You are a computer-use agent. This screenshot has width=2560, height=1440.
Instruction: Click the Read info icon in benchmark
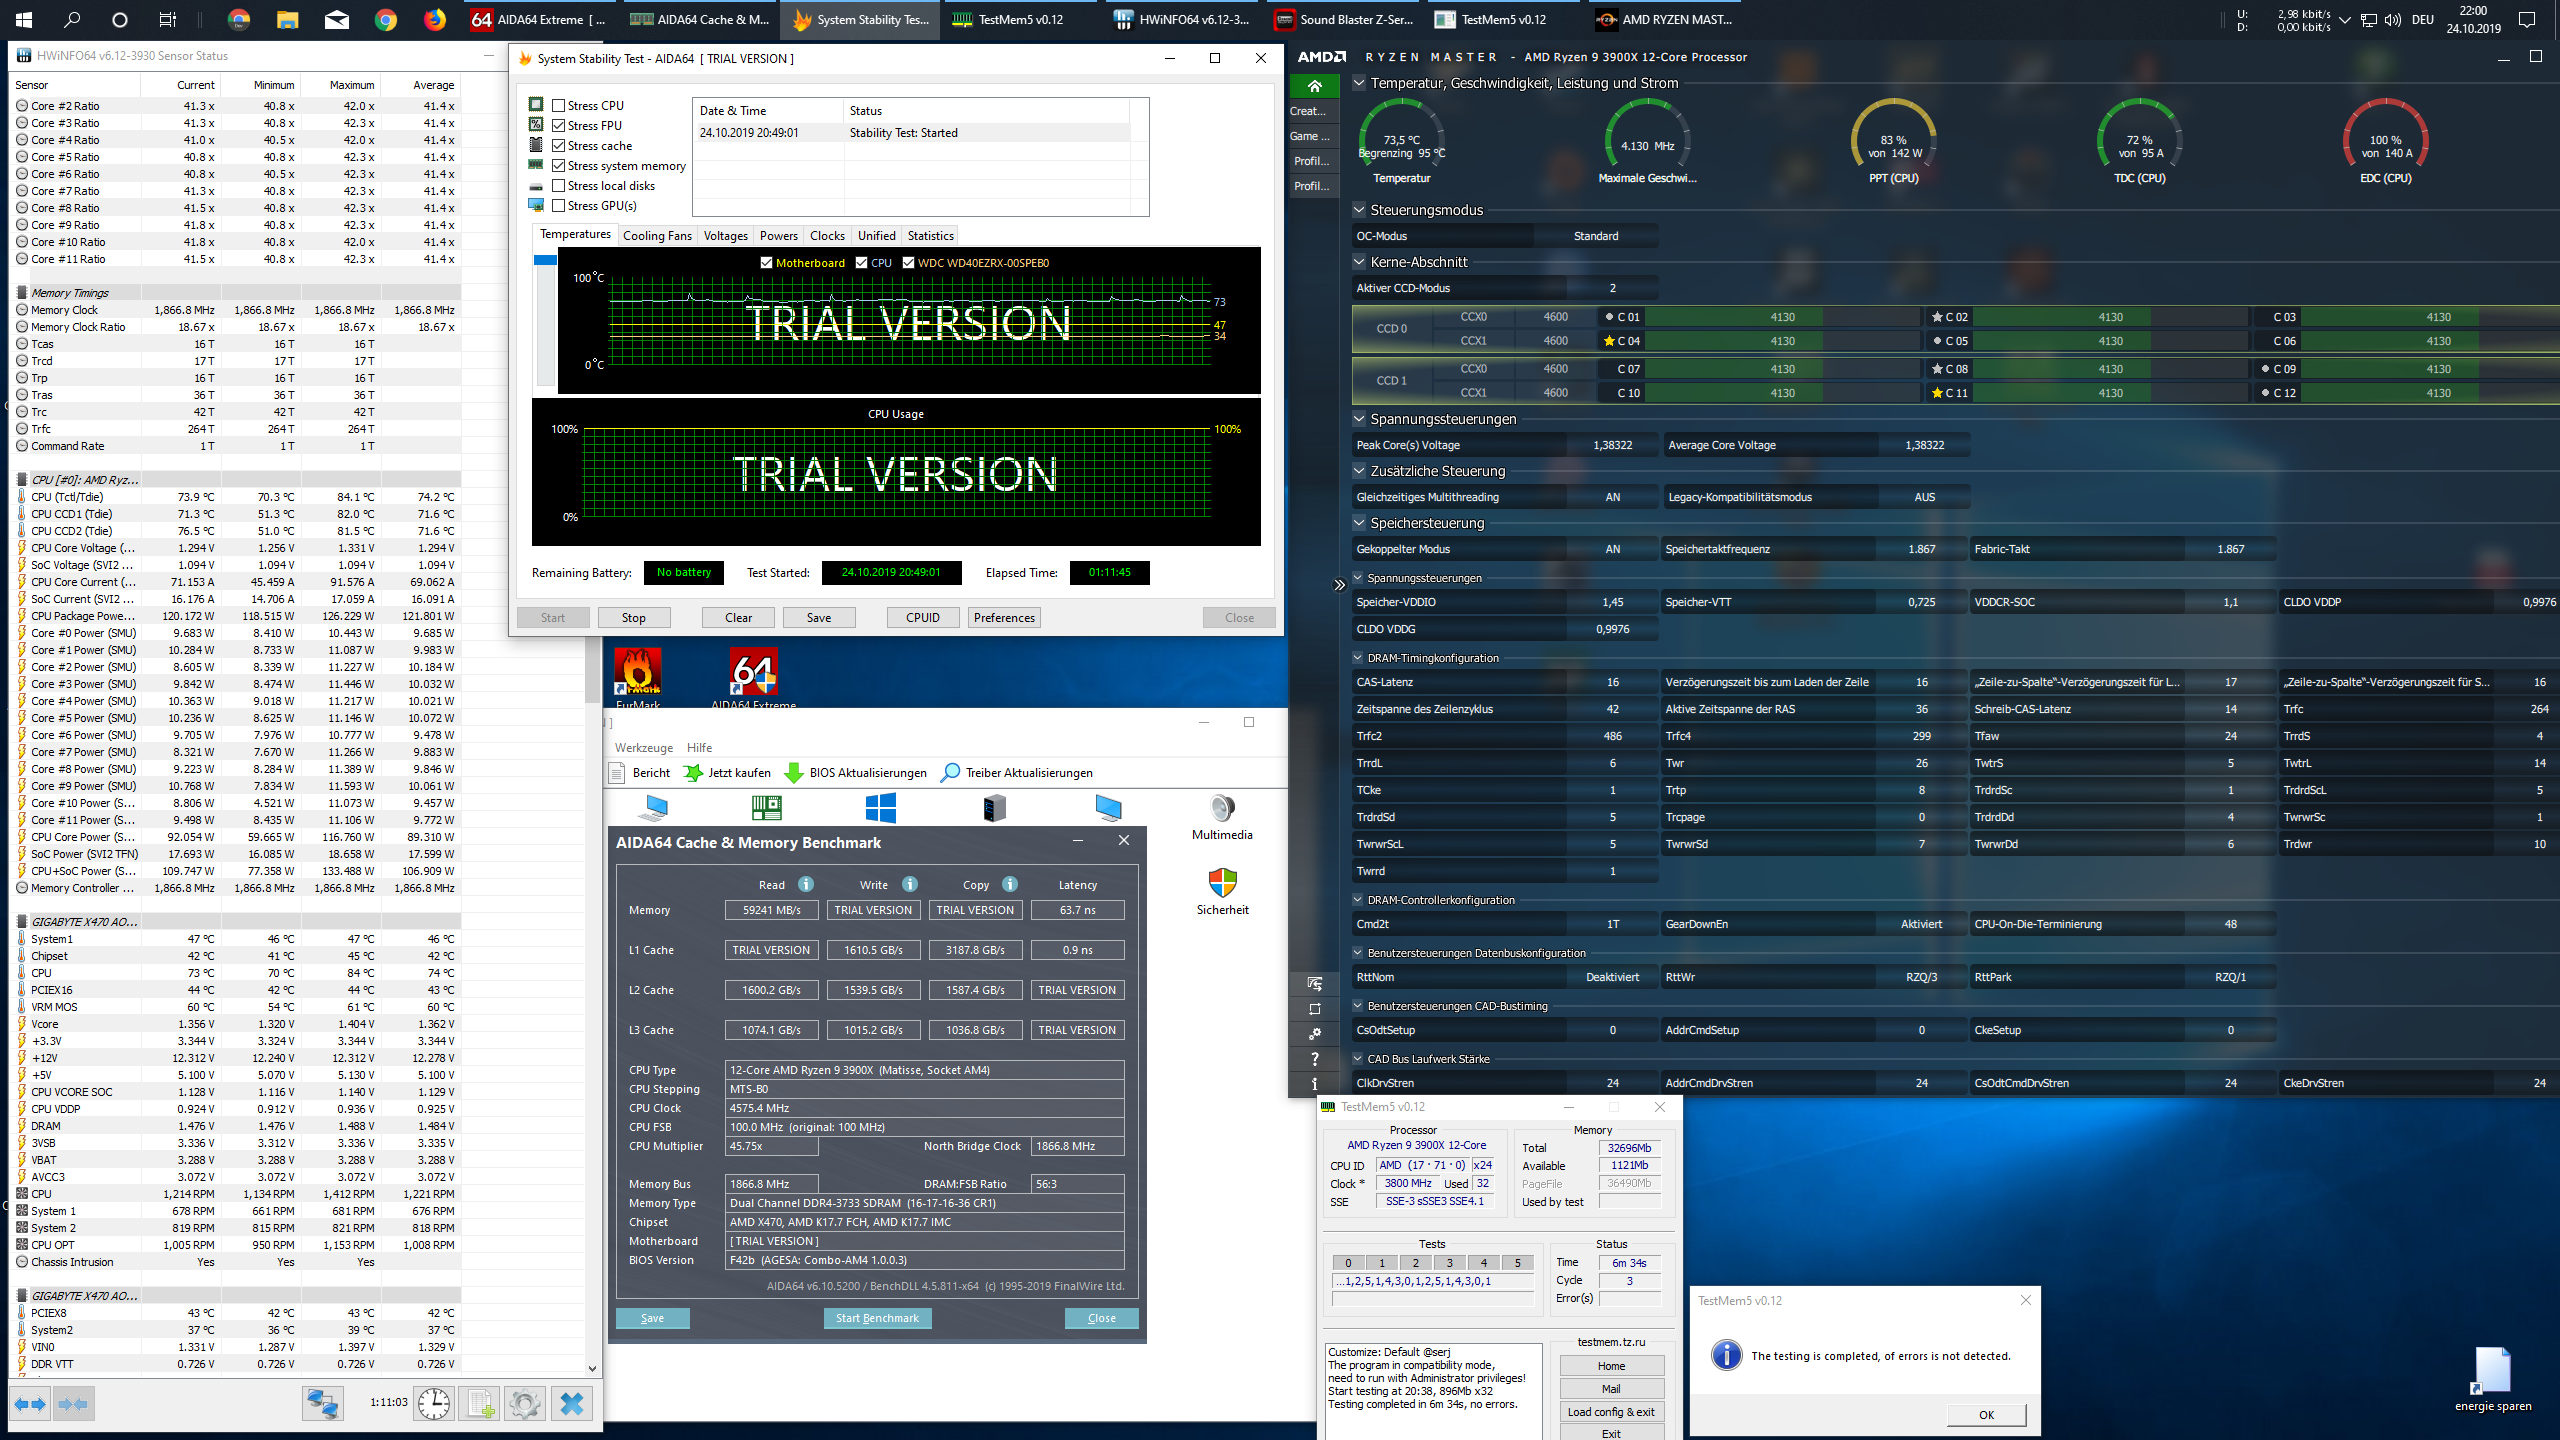point(806,884)
